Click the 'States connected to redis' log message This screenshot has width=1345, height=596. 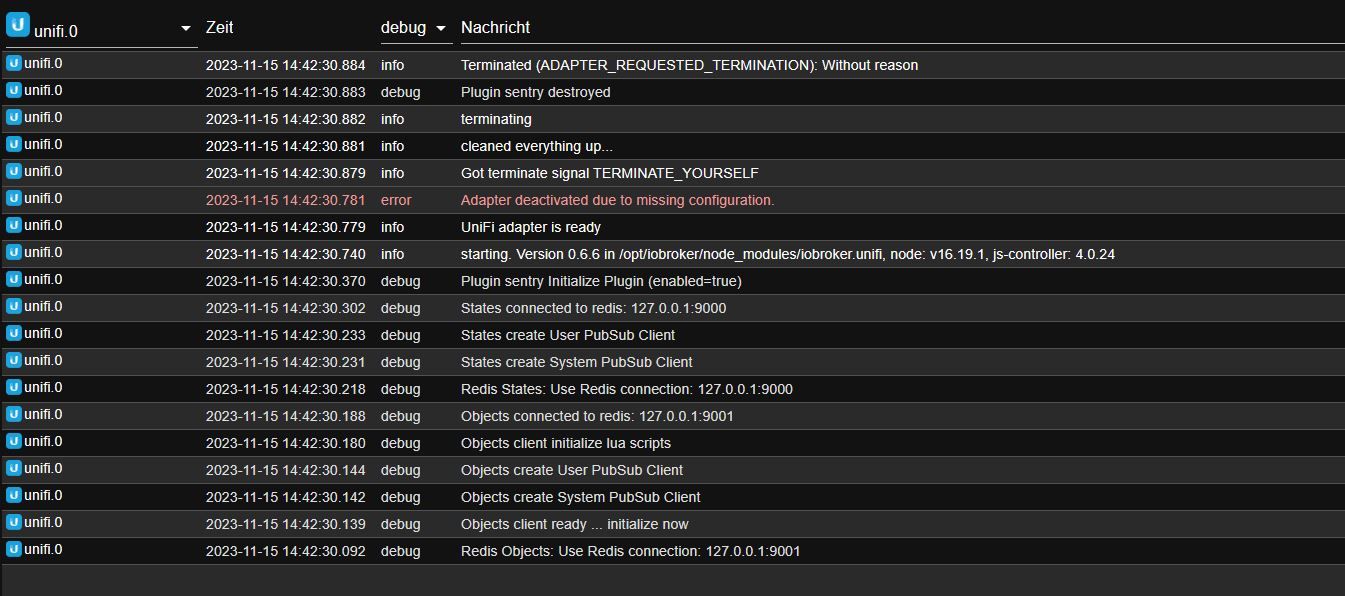tap(593, 308)
